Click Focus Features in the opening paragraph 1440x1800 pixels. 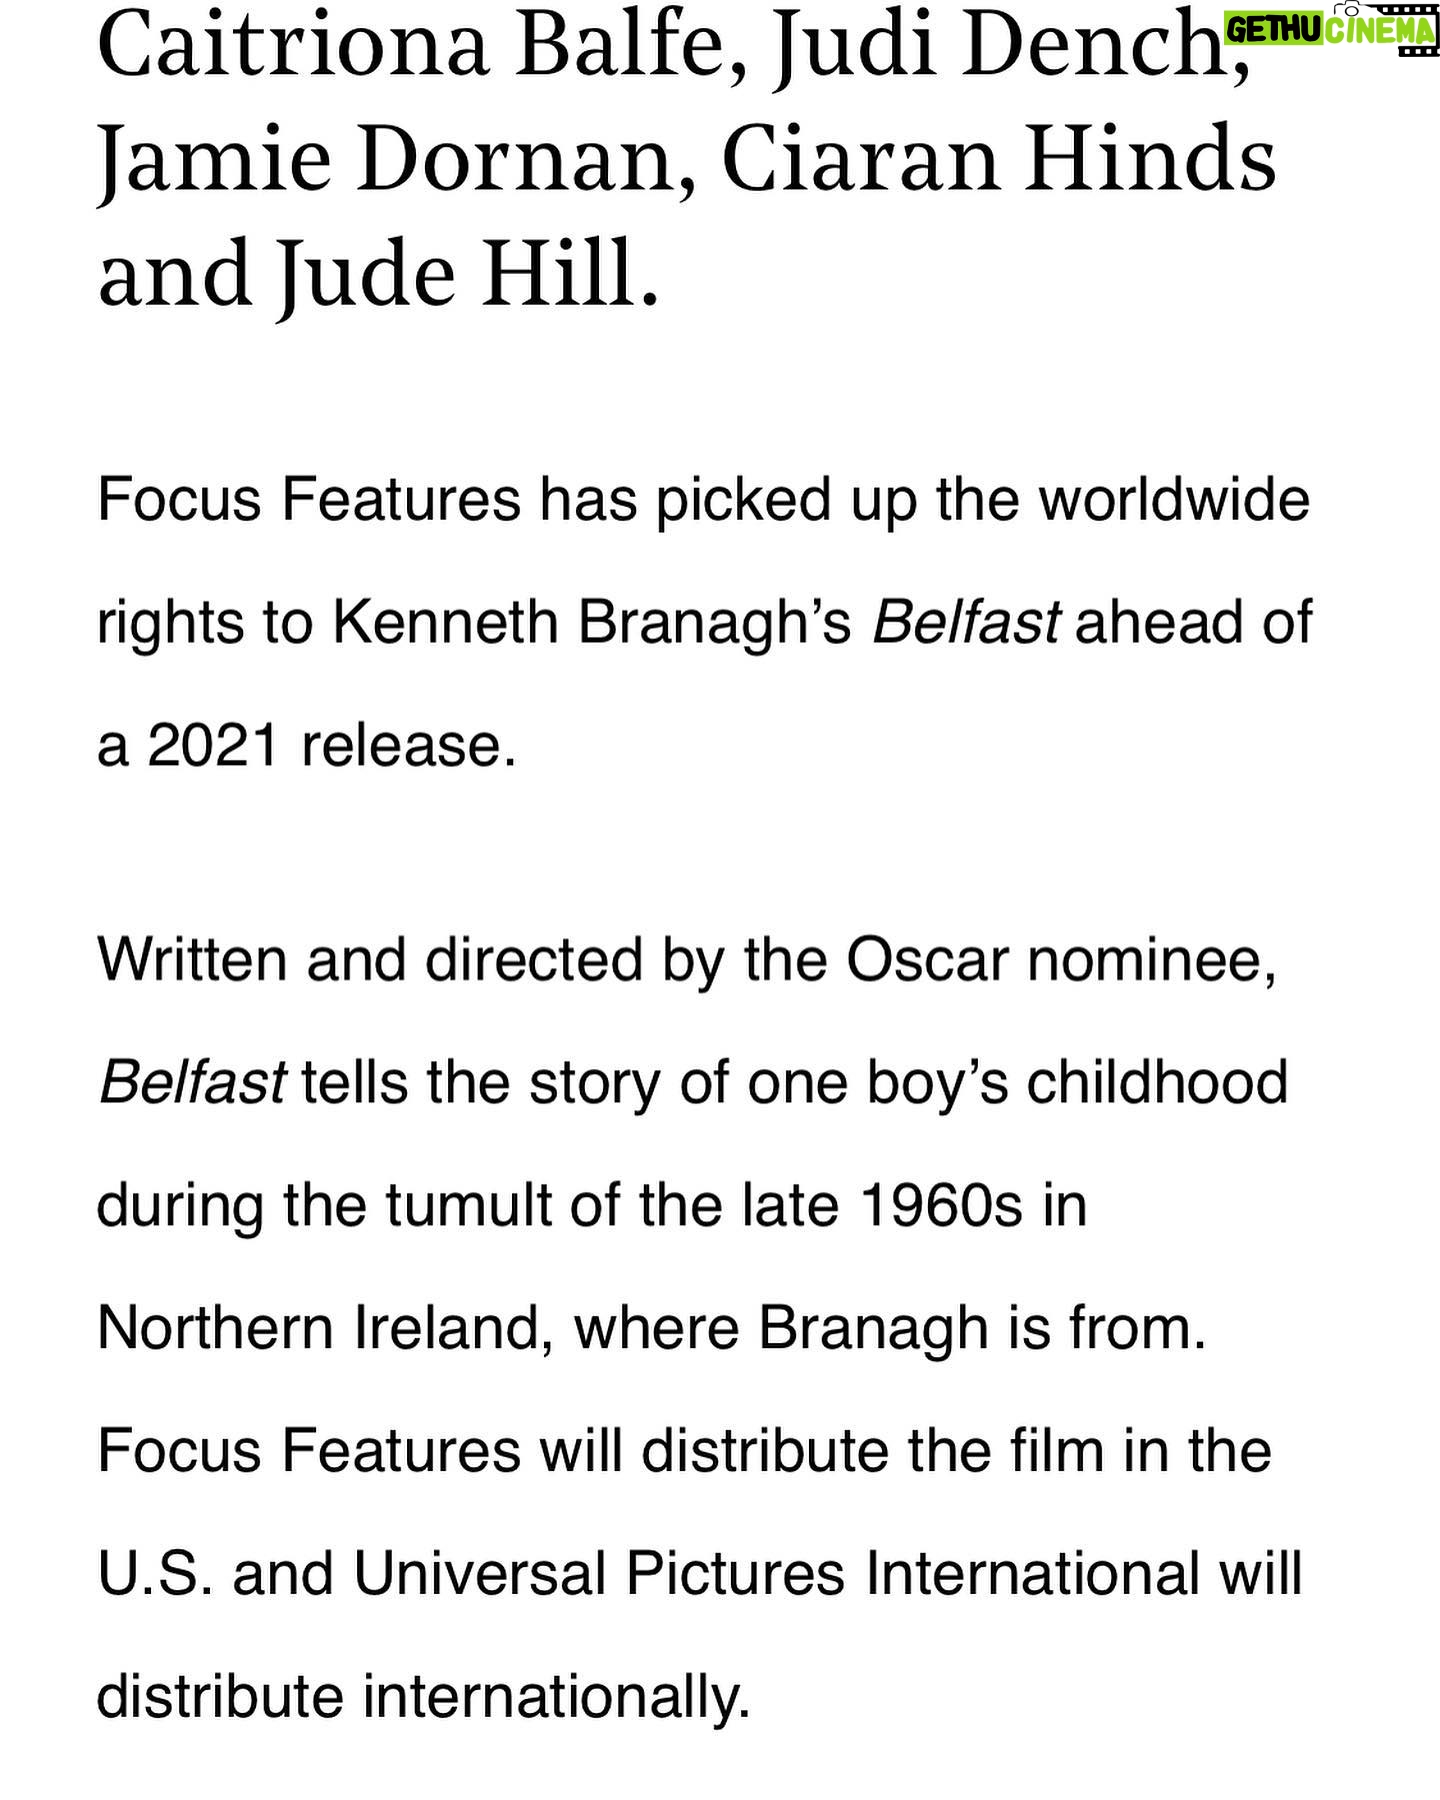click(x=309, y=498)
